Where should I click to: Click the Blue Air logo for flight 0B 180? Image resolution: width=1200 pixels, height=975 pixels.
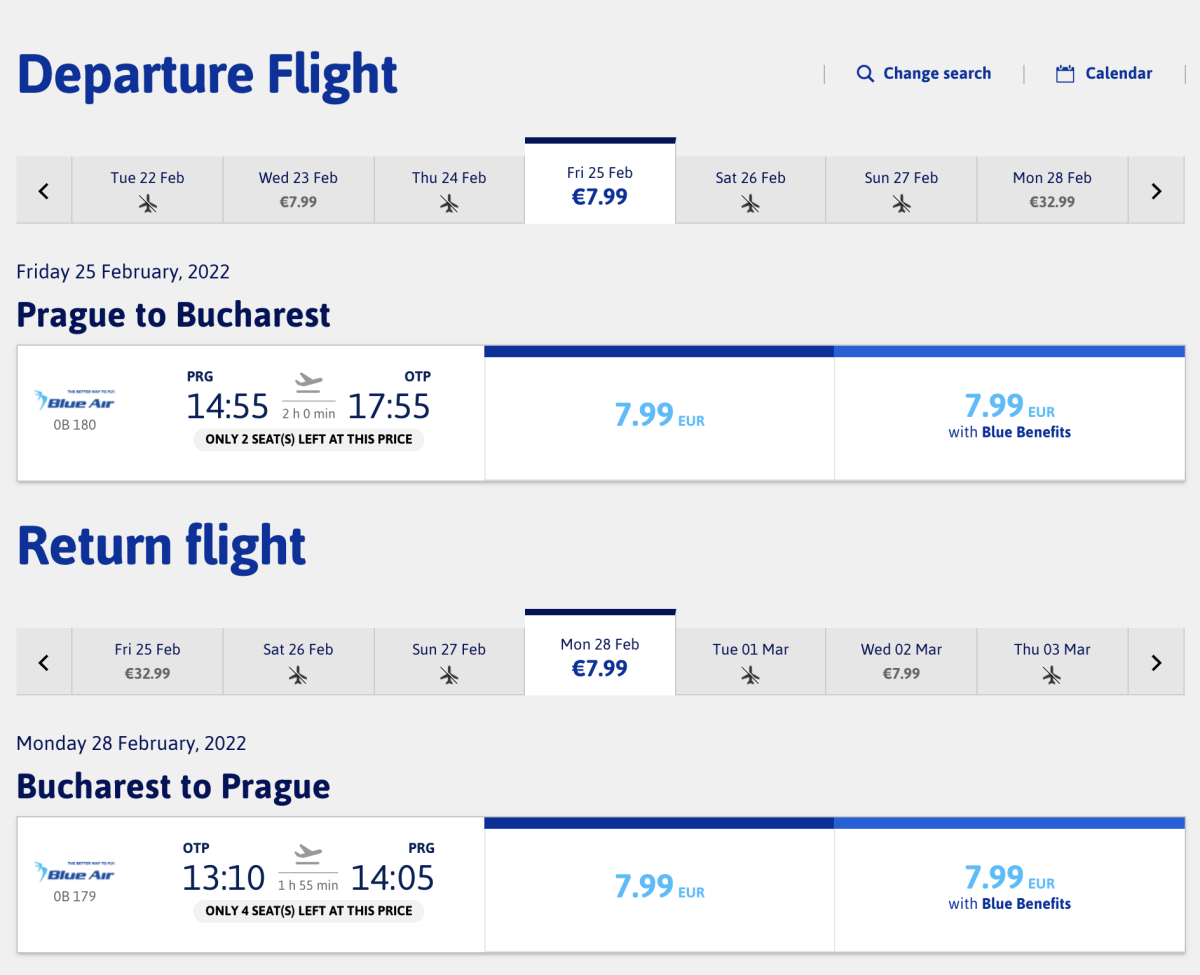click(x=74, y=400)
